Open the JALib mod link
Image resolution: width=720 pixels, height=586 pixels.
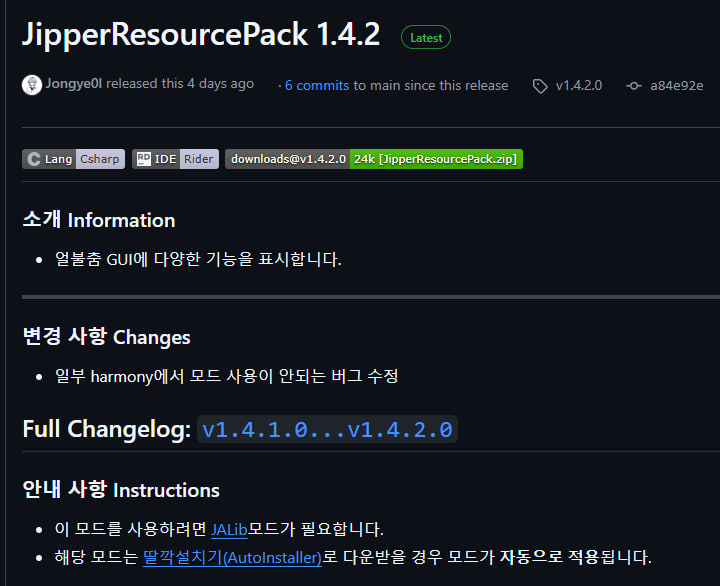(x=229, y=530)
